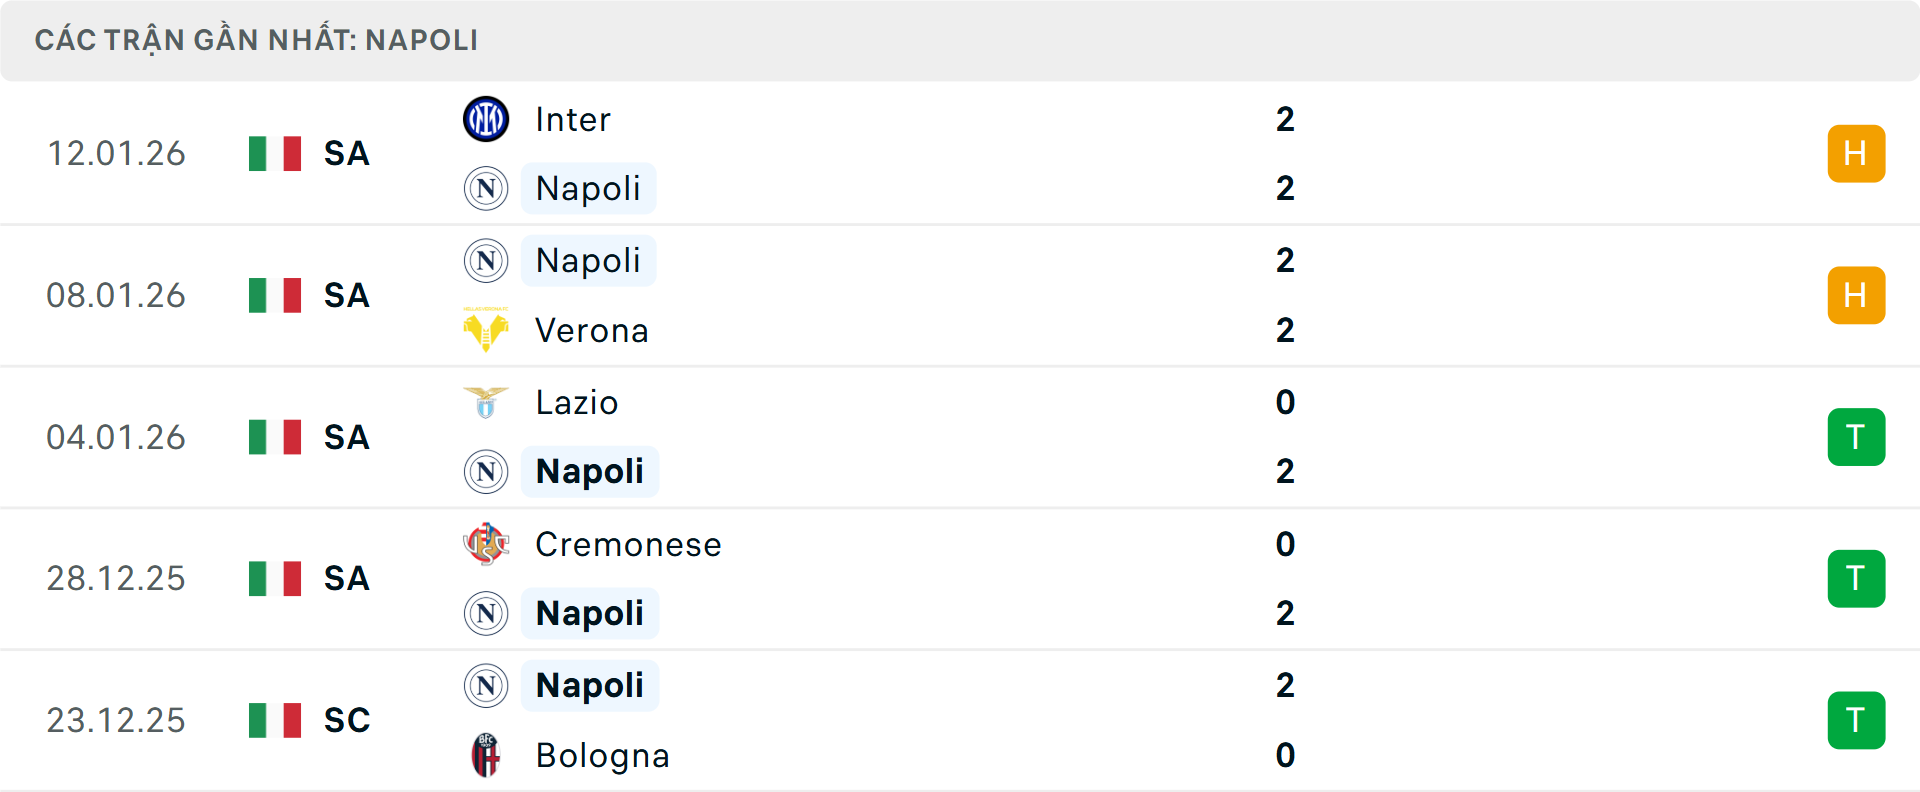The image size is (1920, 792).
Task: Click the Inter team name
Action: (570, 118)
